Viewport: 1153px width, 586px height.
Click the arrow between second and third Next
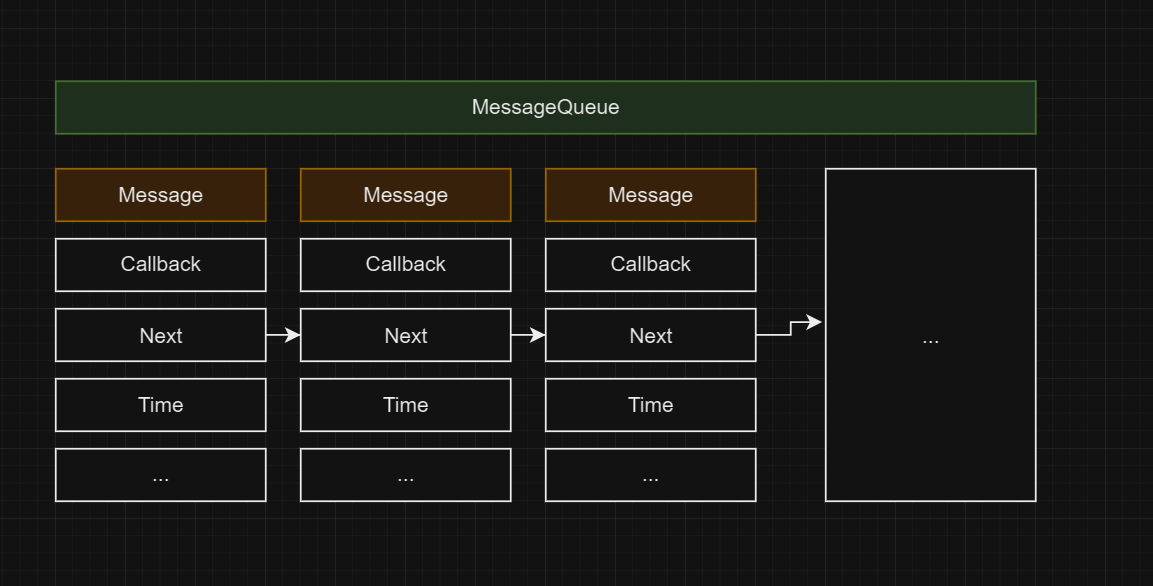[527, 335]
